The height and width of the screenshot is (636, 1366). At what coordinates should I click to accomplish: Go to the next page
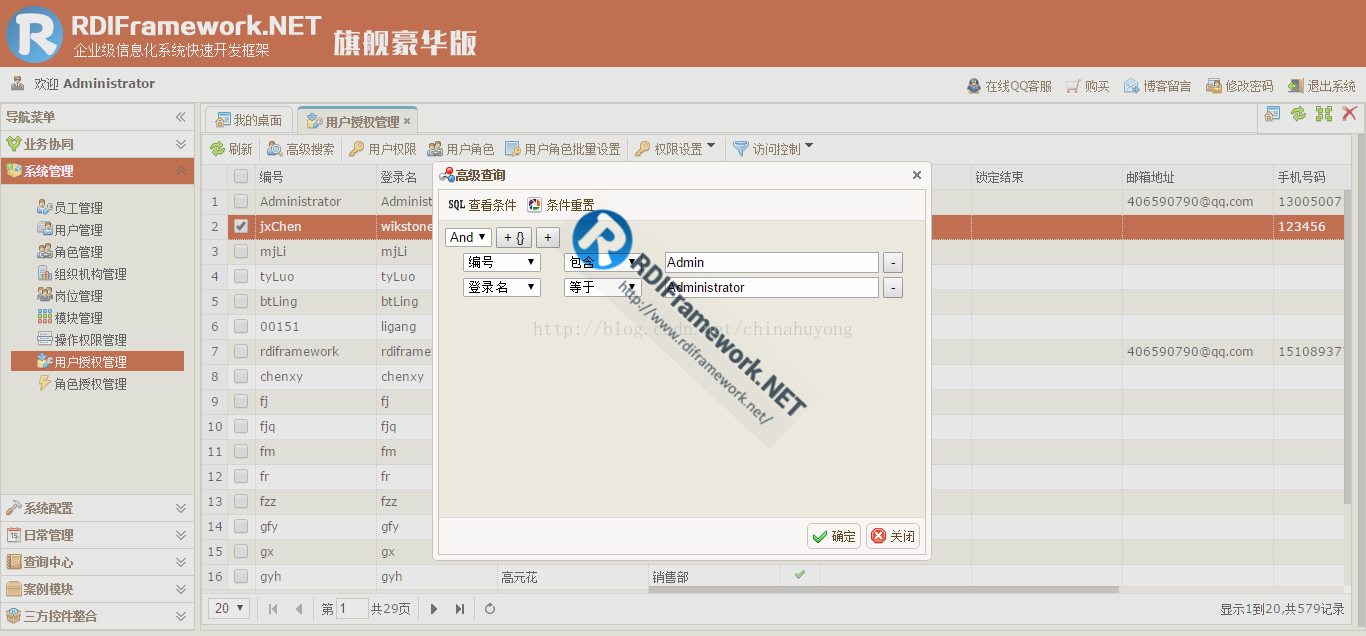434,608
